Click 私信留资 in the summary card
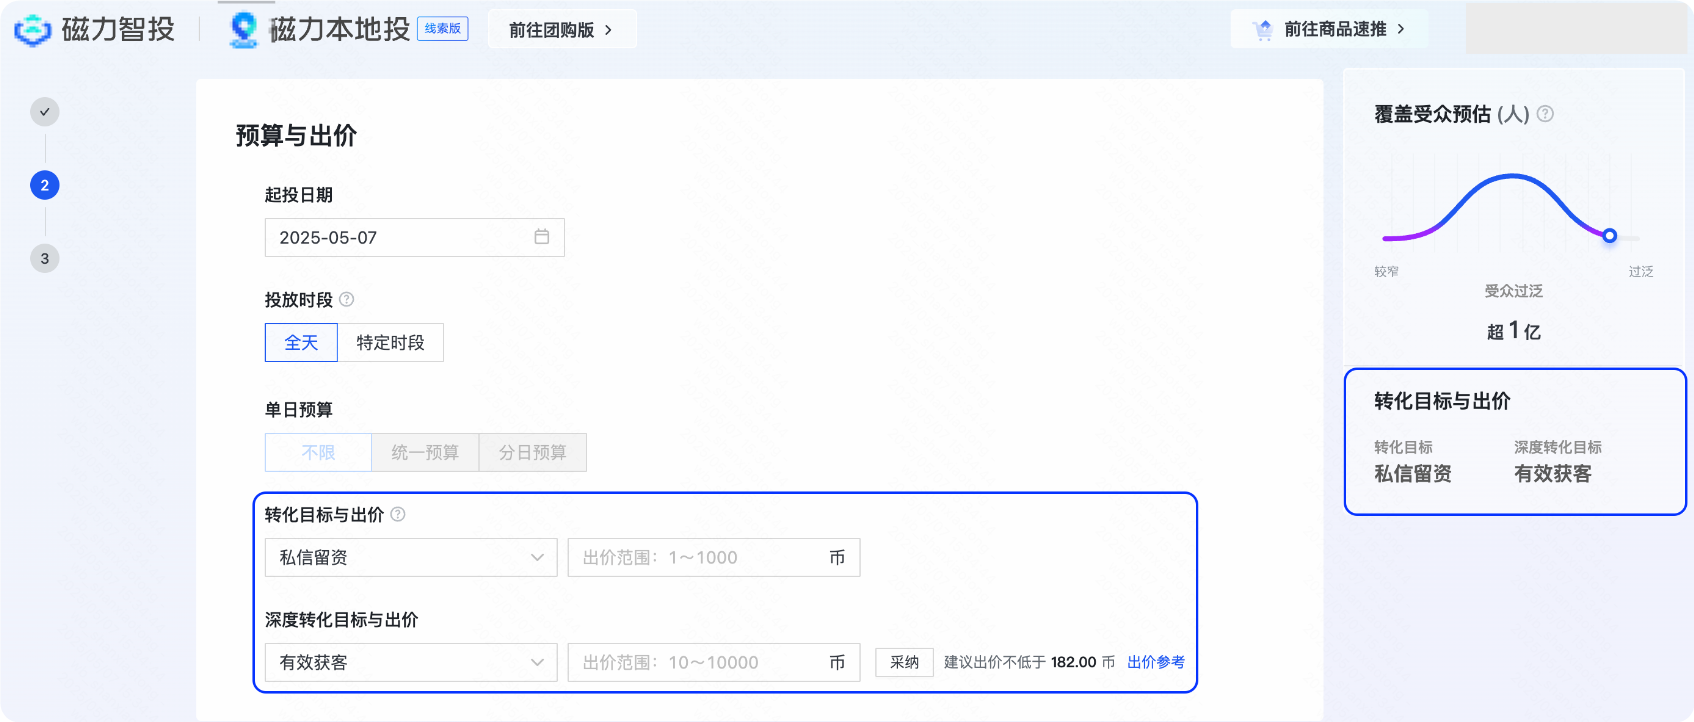Image resolution: width=1694 pixels, height=722 pixels. pyautogui.click(x=1413, y=474)
